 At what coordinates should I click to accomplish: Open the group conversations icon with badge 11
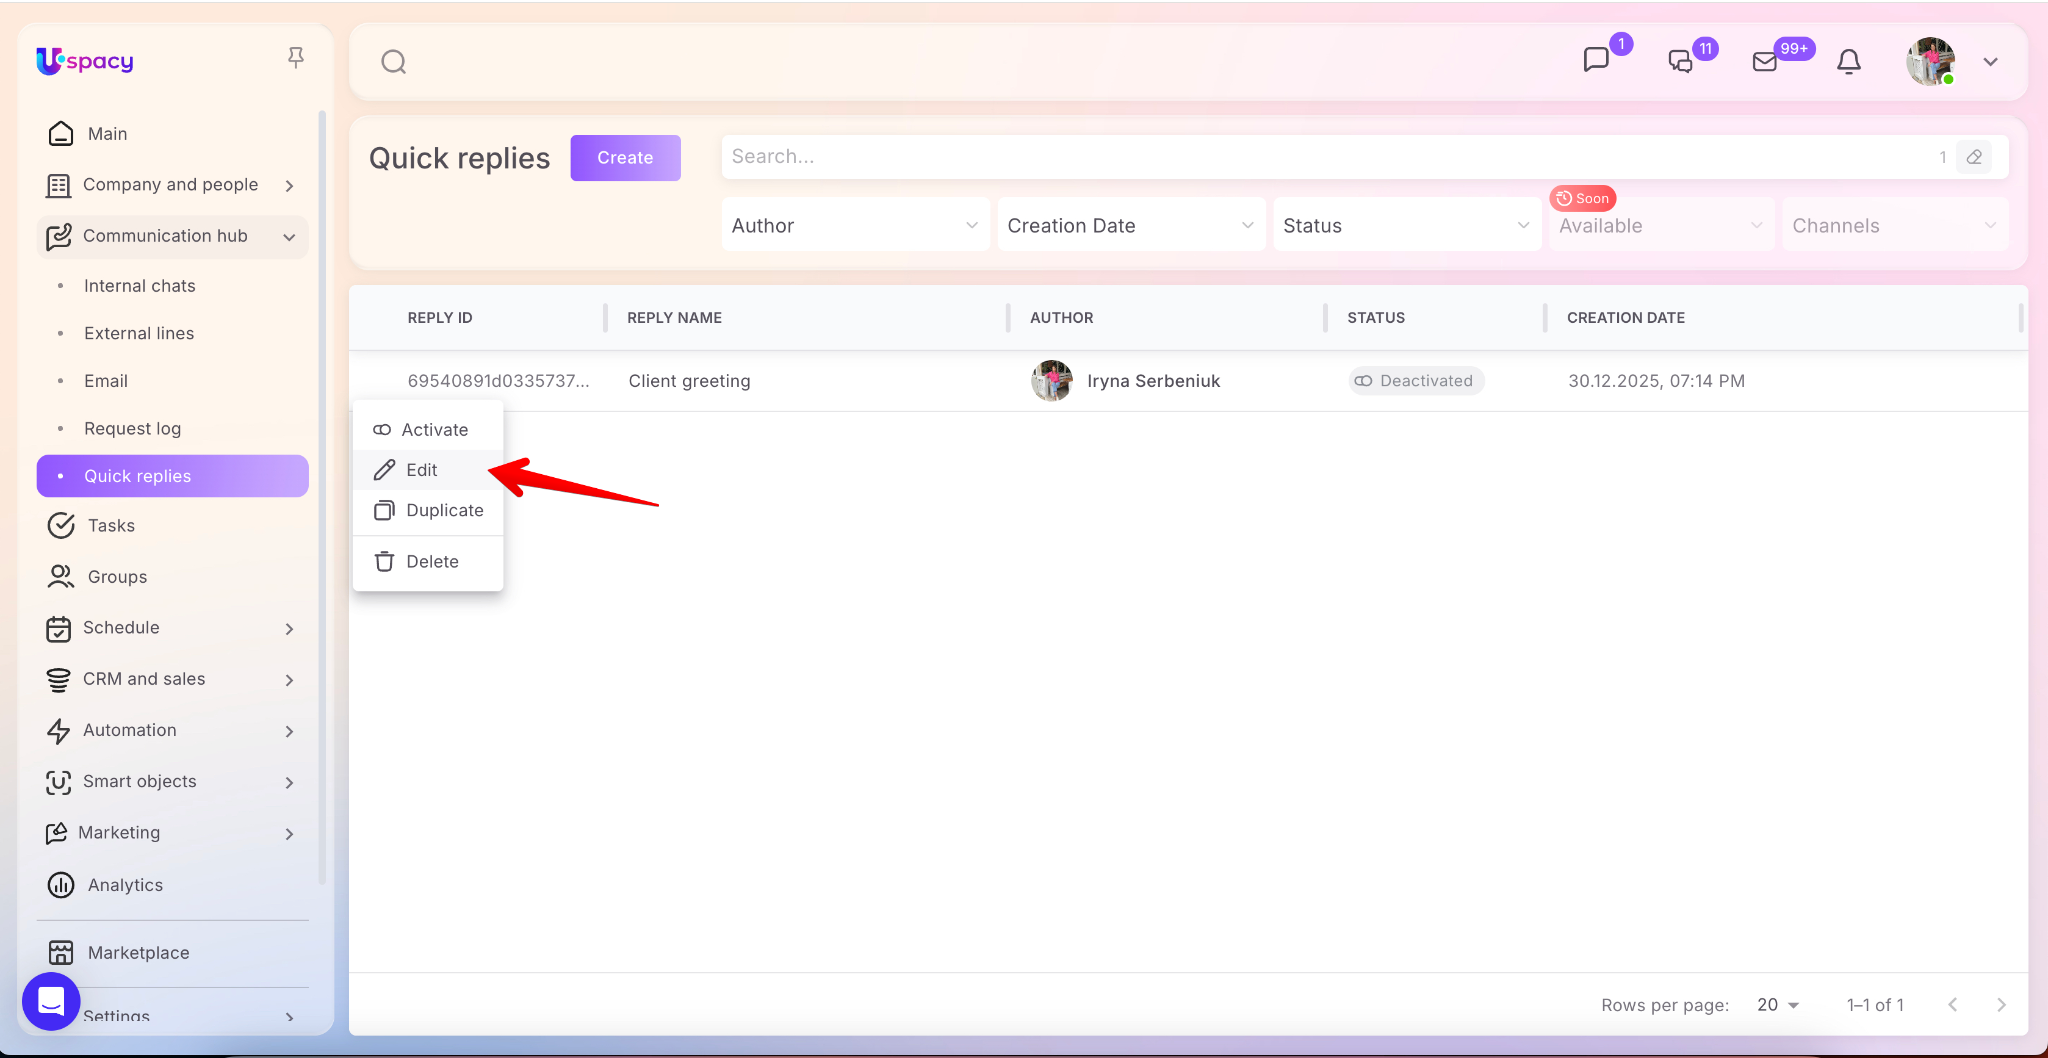(1681, 61)
